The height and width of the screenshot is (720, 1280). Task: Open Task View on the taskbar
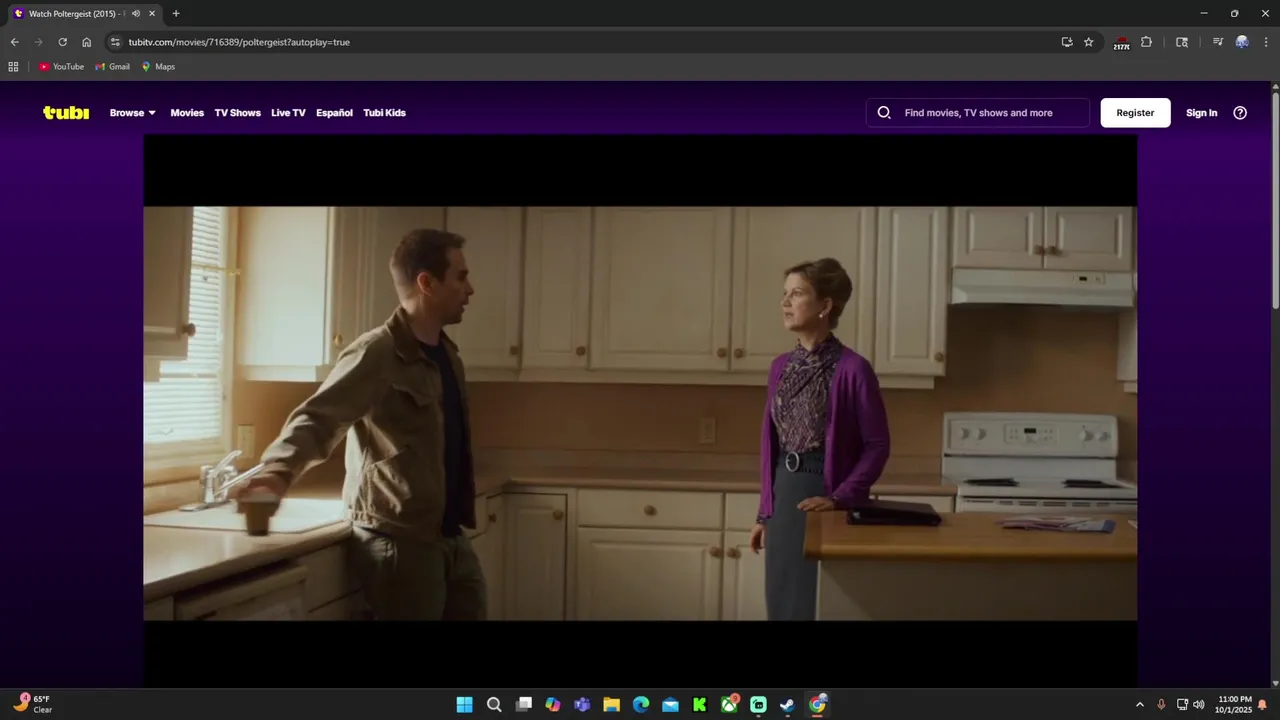[x=523, y=705]
